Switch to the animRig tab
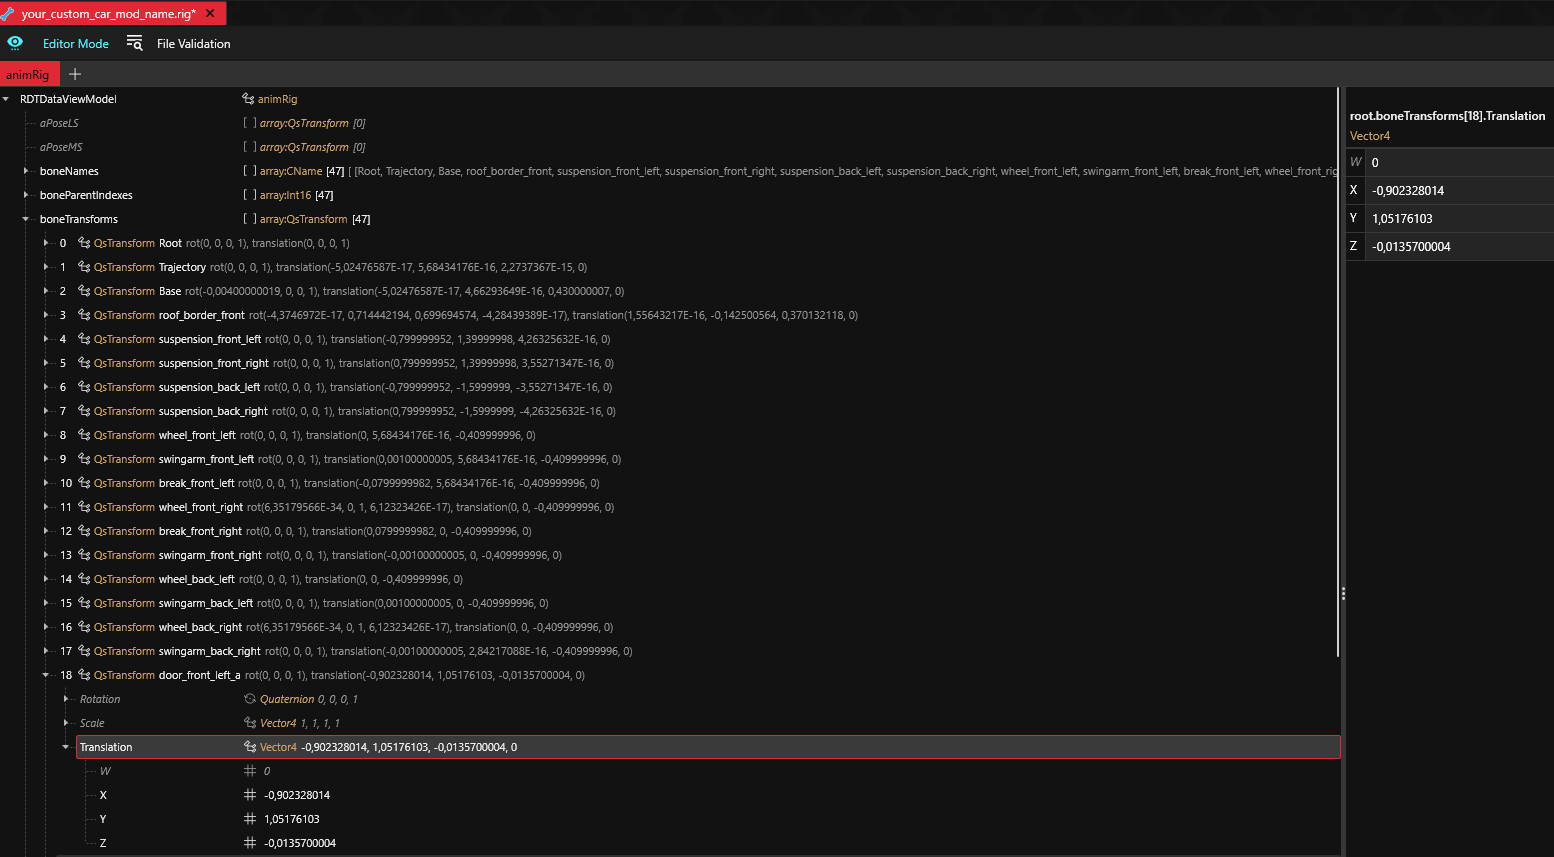 [28, 75]
